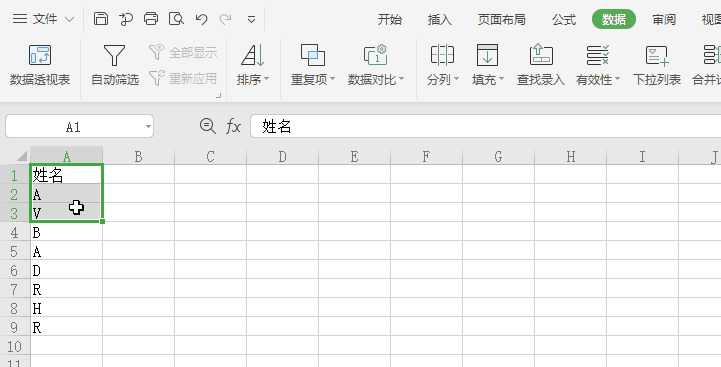This screenshot has height=367, width=721.
Task: Switch to the 插入 tab
Action: 440,19
